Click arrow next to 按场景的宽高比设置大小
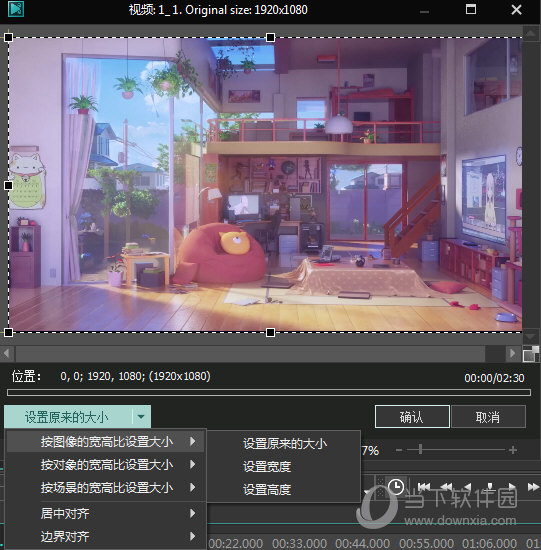 (192, 487)
